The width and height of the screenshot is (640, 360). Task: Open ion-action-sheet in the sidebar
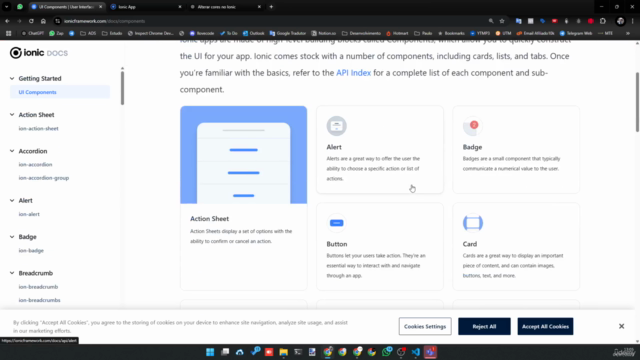[38, 129]
